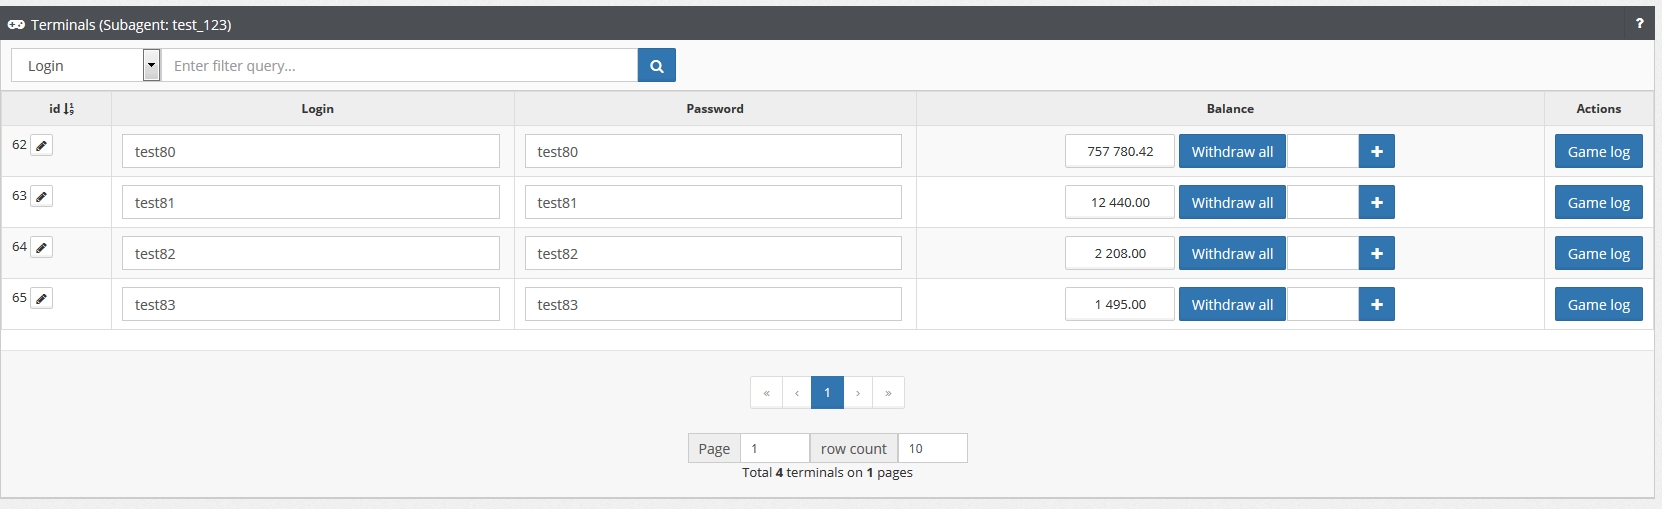Click the search magnifier icon button
The image size is (1662, 509).
pyautogui.click(x=656, y=66)
